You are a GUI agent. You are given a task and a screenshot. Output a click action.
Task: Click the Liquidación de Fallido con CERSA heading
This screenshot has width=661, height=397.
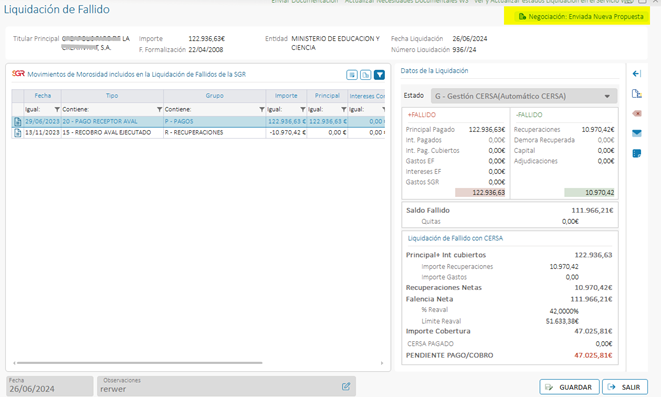click(455, 239)
